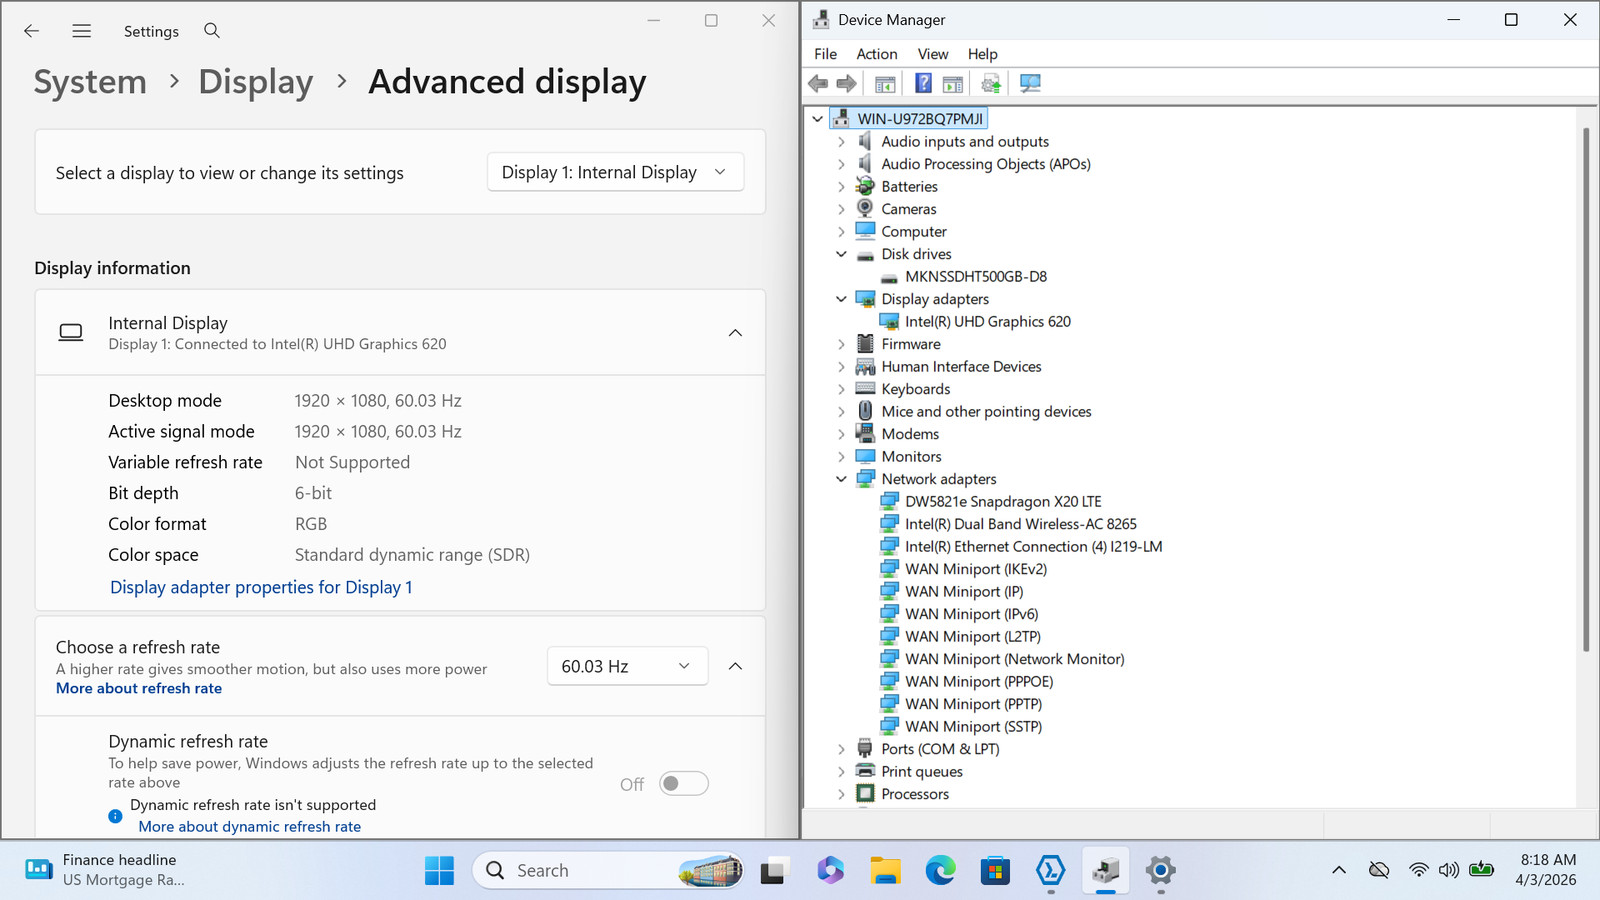Screen dimensions: 1600x900
Task: Open the 60.03 Hz refresh rate dropdown
Action: [627, 666]
